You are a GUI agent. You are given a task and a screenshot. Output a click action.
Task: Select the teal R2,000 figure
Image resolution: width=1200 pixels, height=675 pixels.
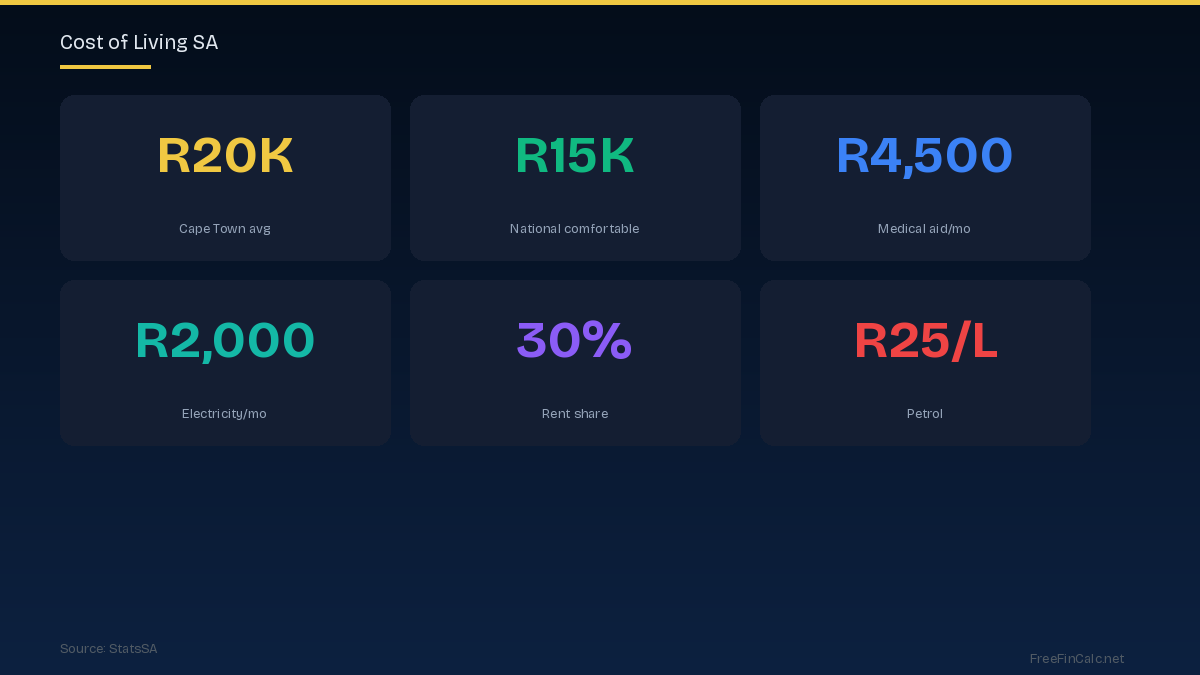pos(225,341)
